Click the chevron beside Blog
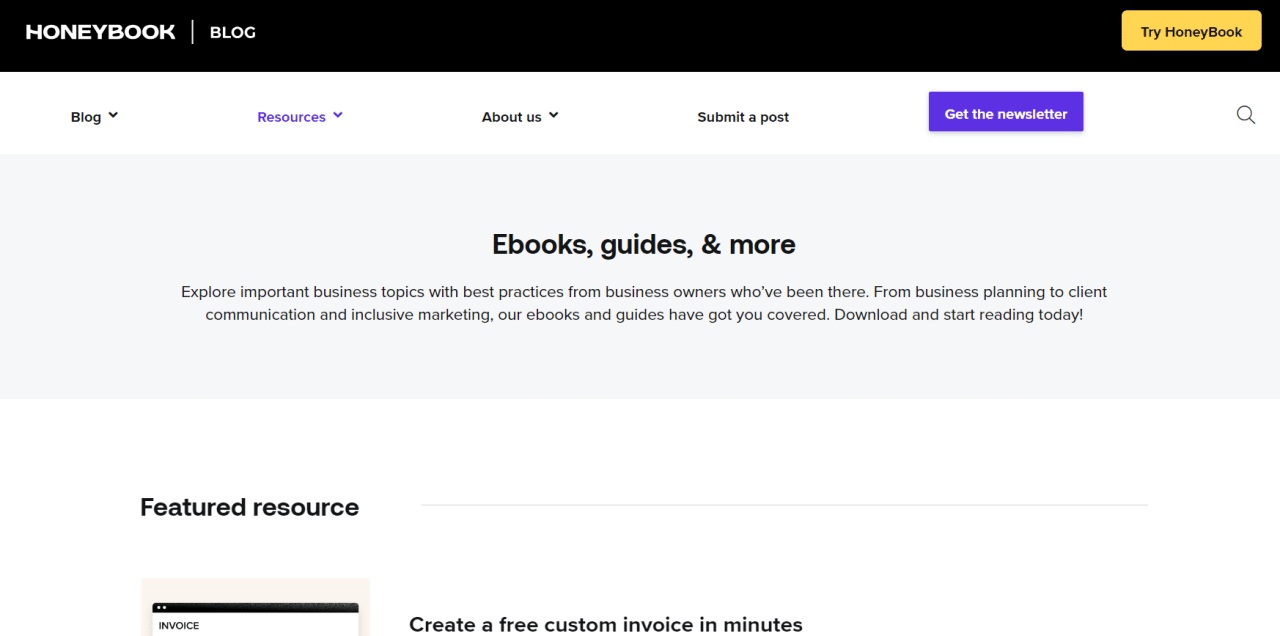Screen dimensions: 1280x636 point(114,115)
